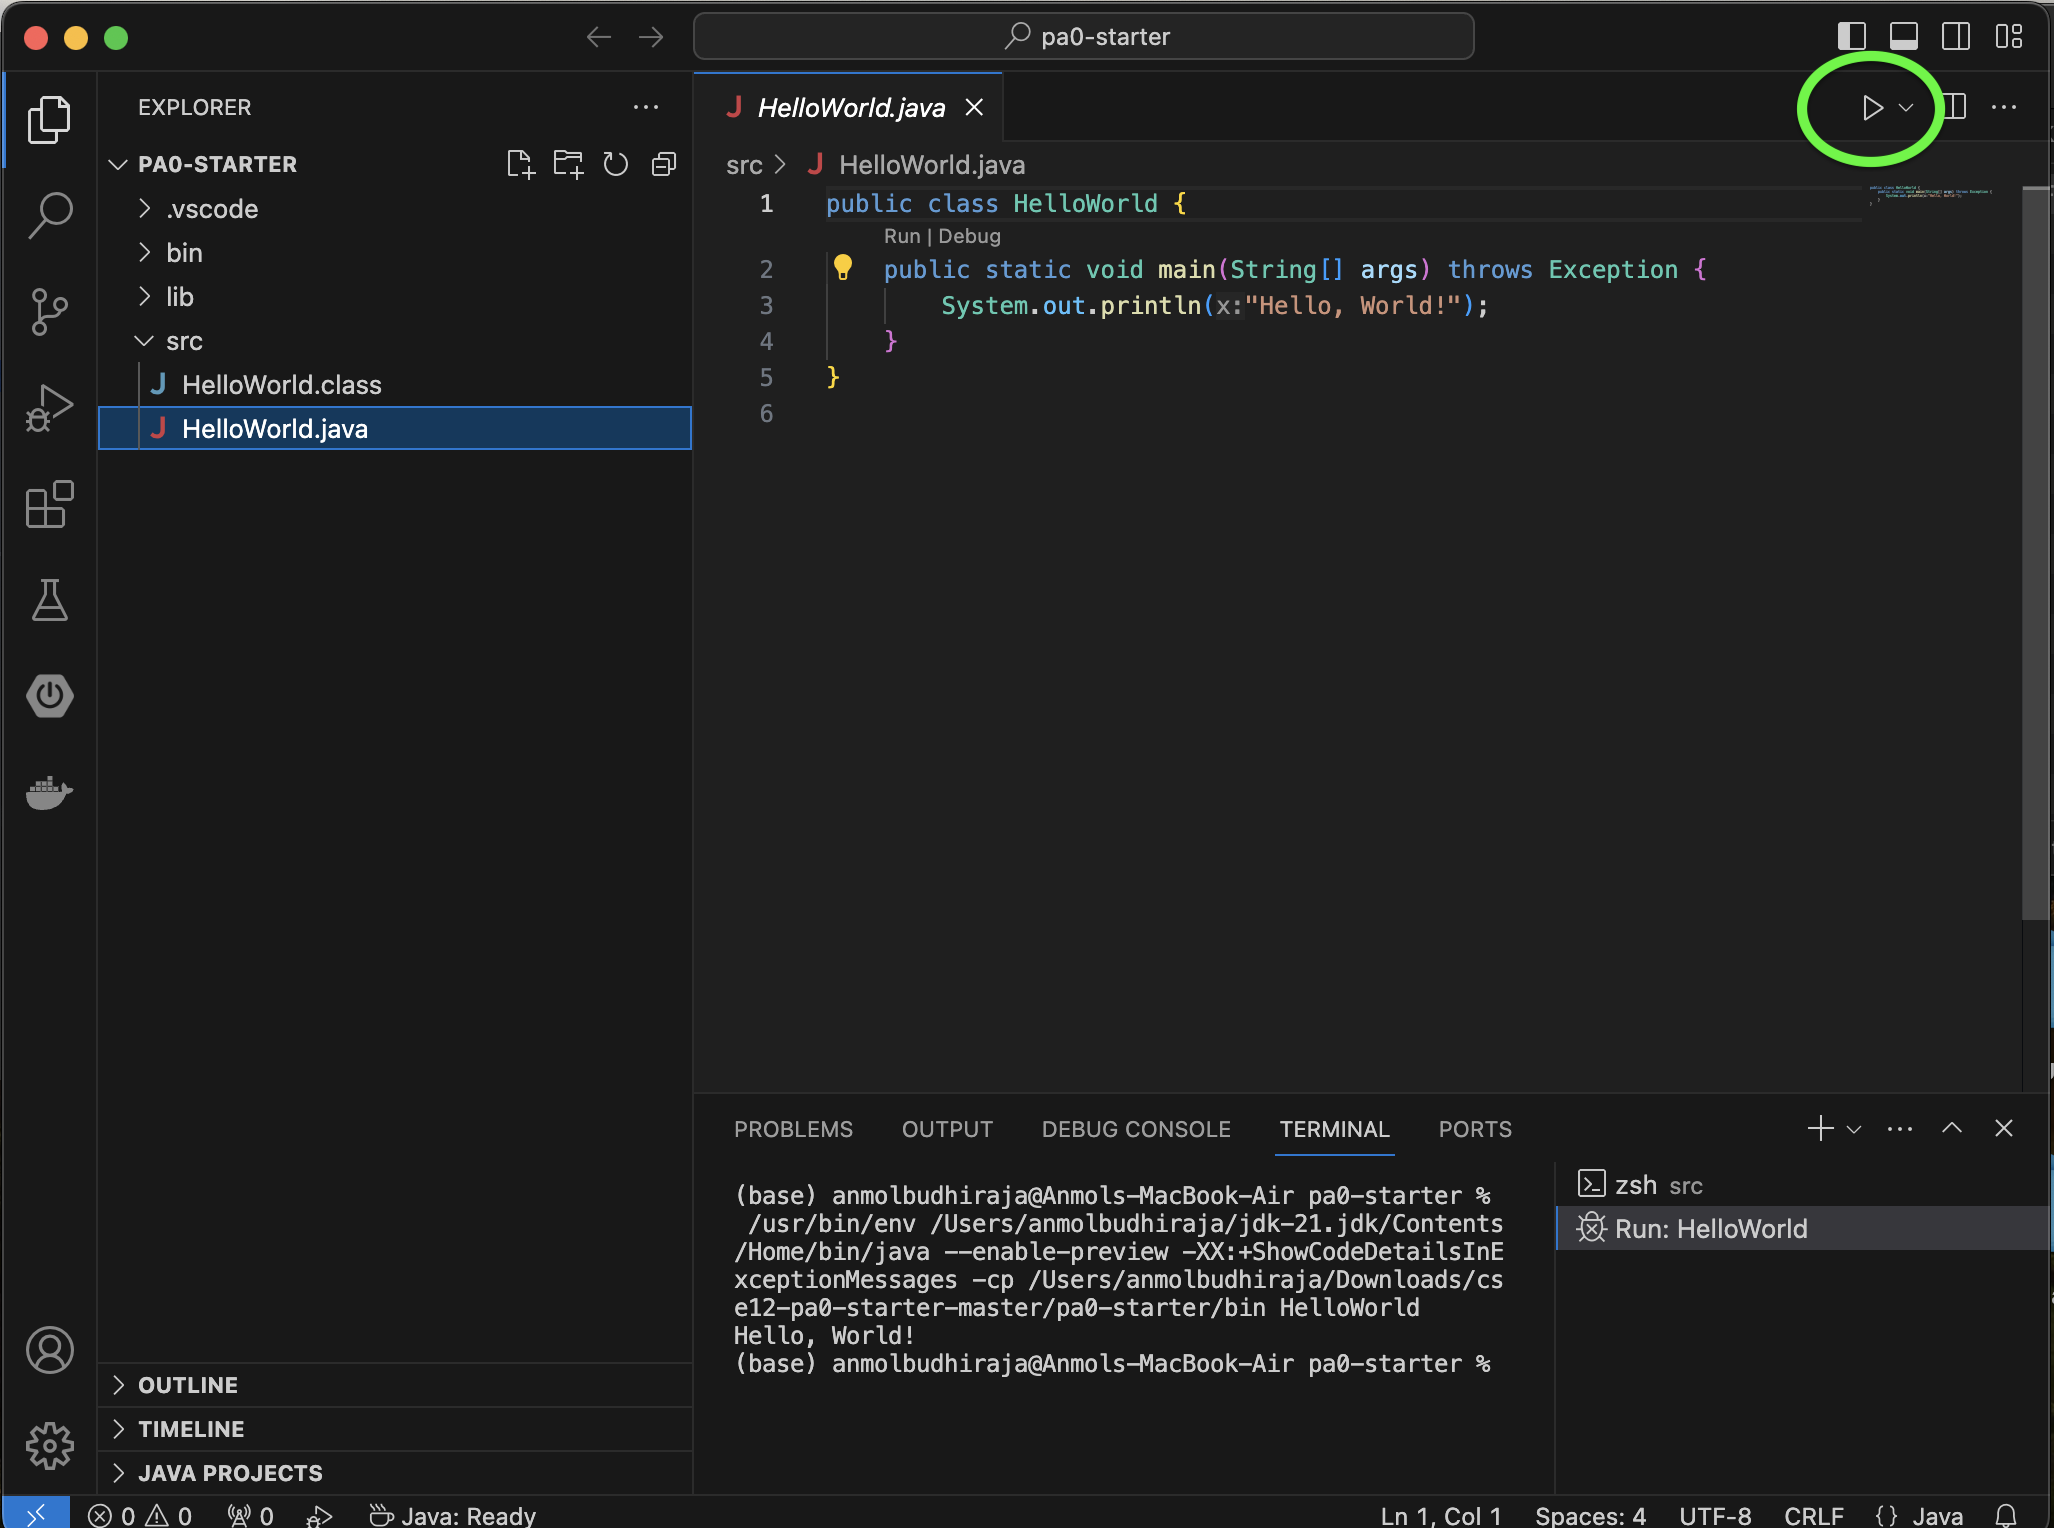The image size is (2054, 1528).
Task: Open the Extensions view icon
Action: [49, 503]
